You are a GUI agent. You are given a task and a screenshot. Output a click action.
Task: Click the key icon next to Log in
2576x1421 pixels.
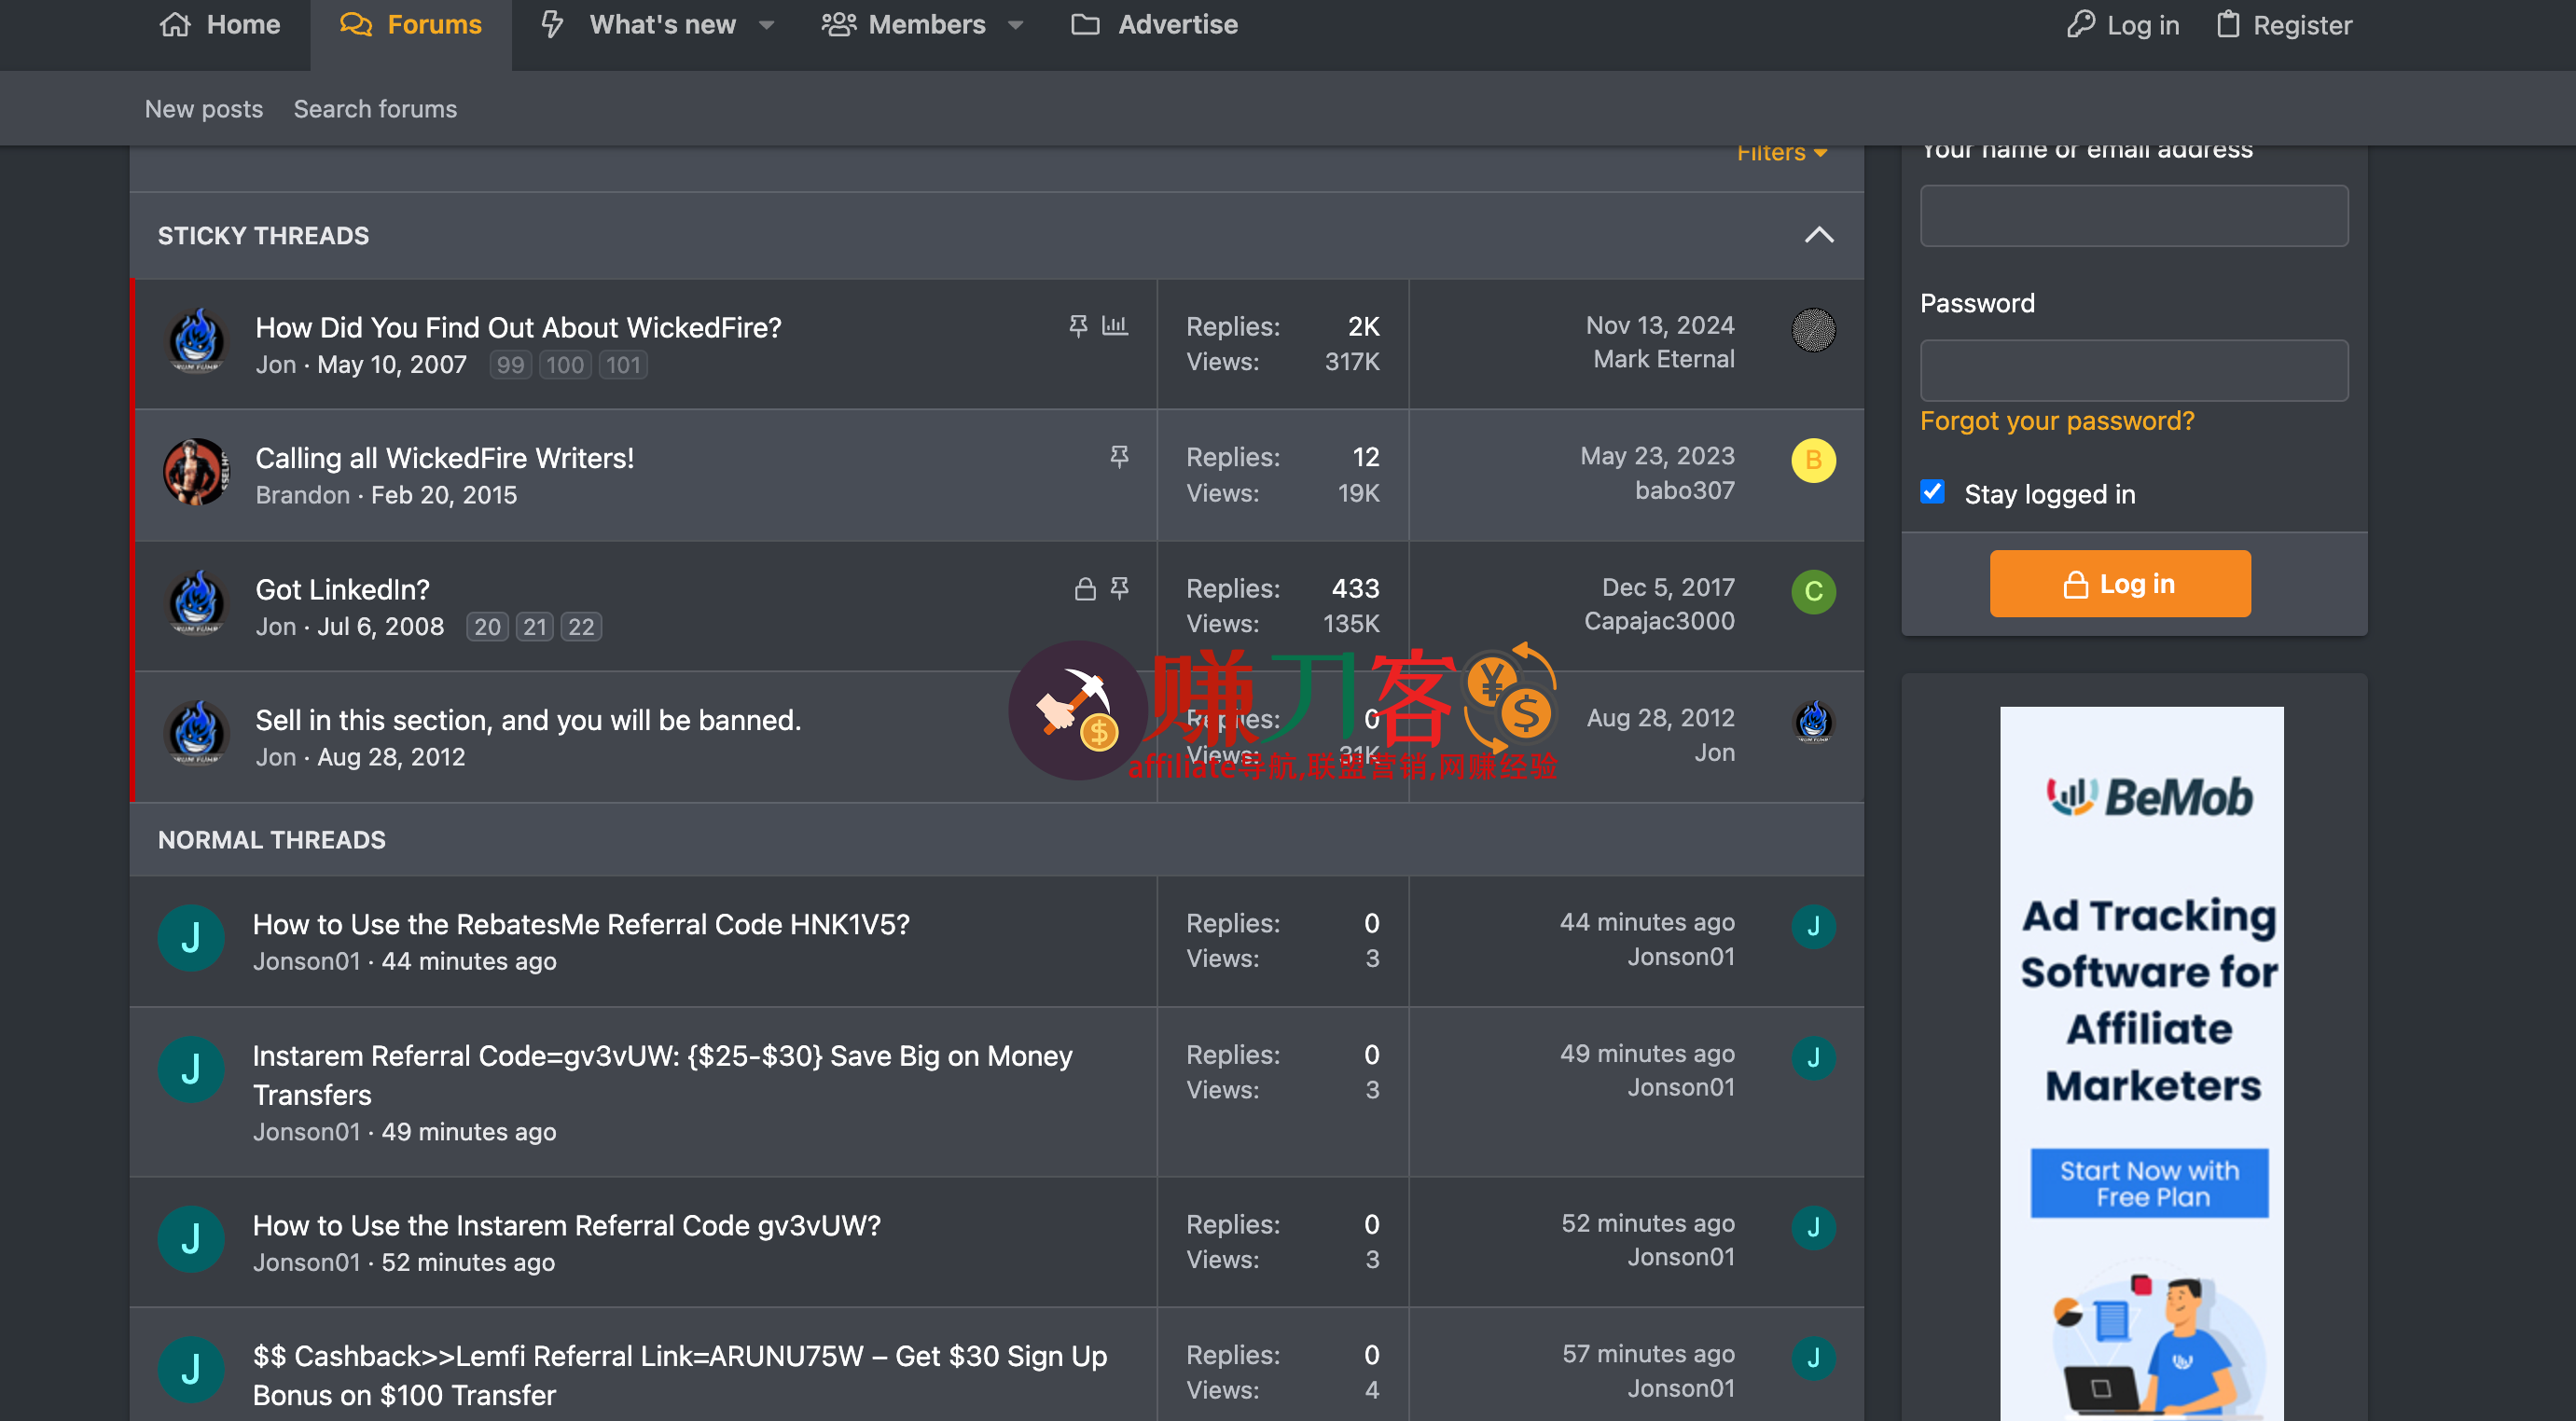point(2080,24)
